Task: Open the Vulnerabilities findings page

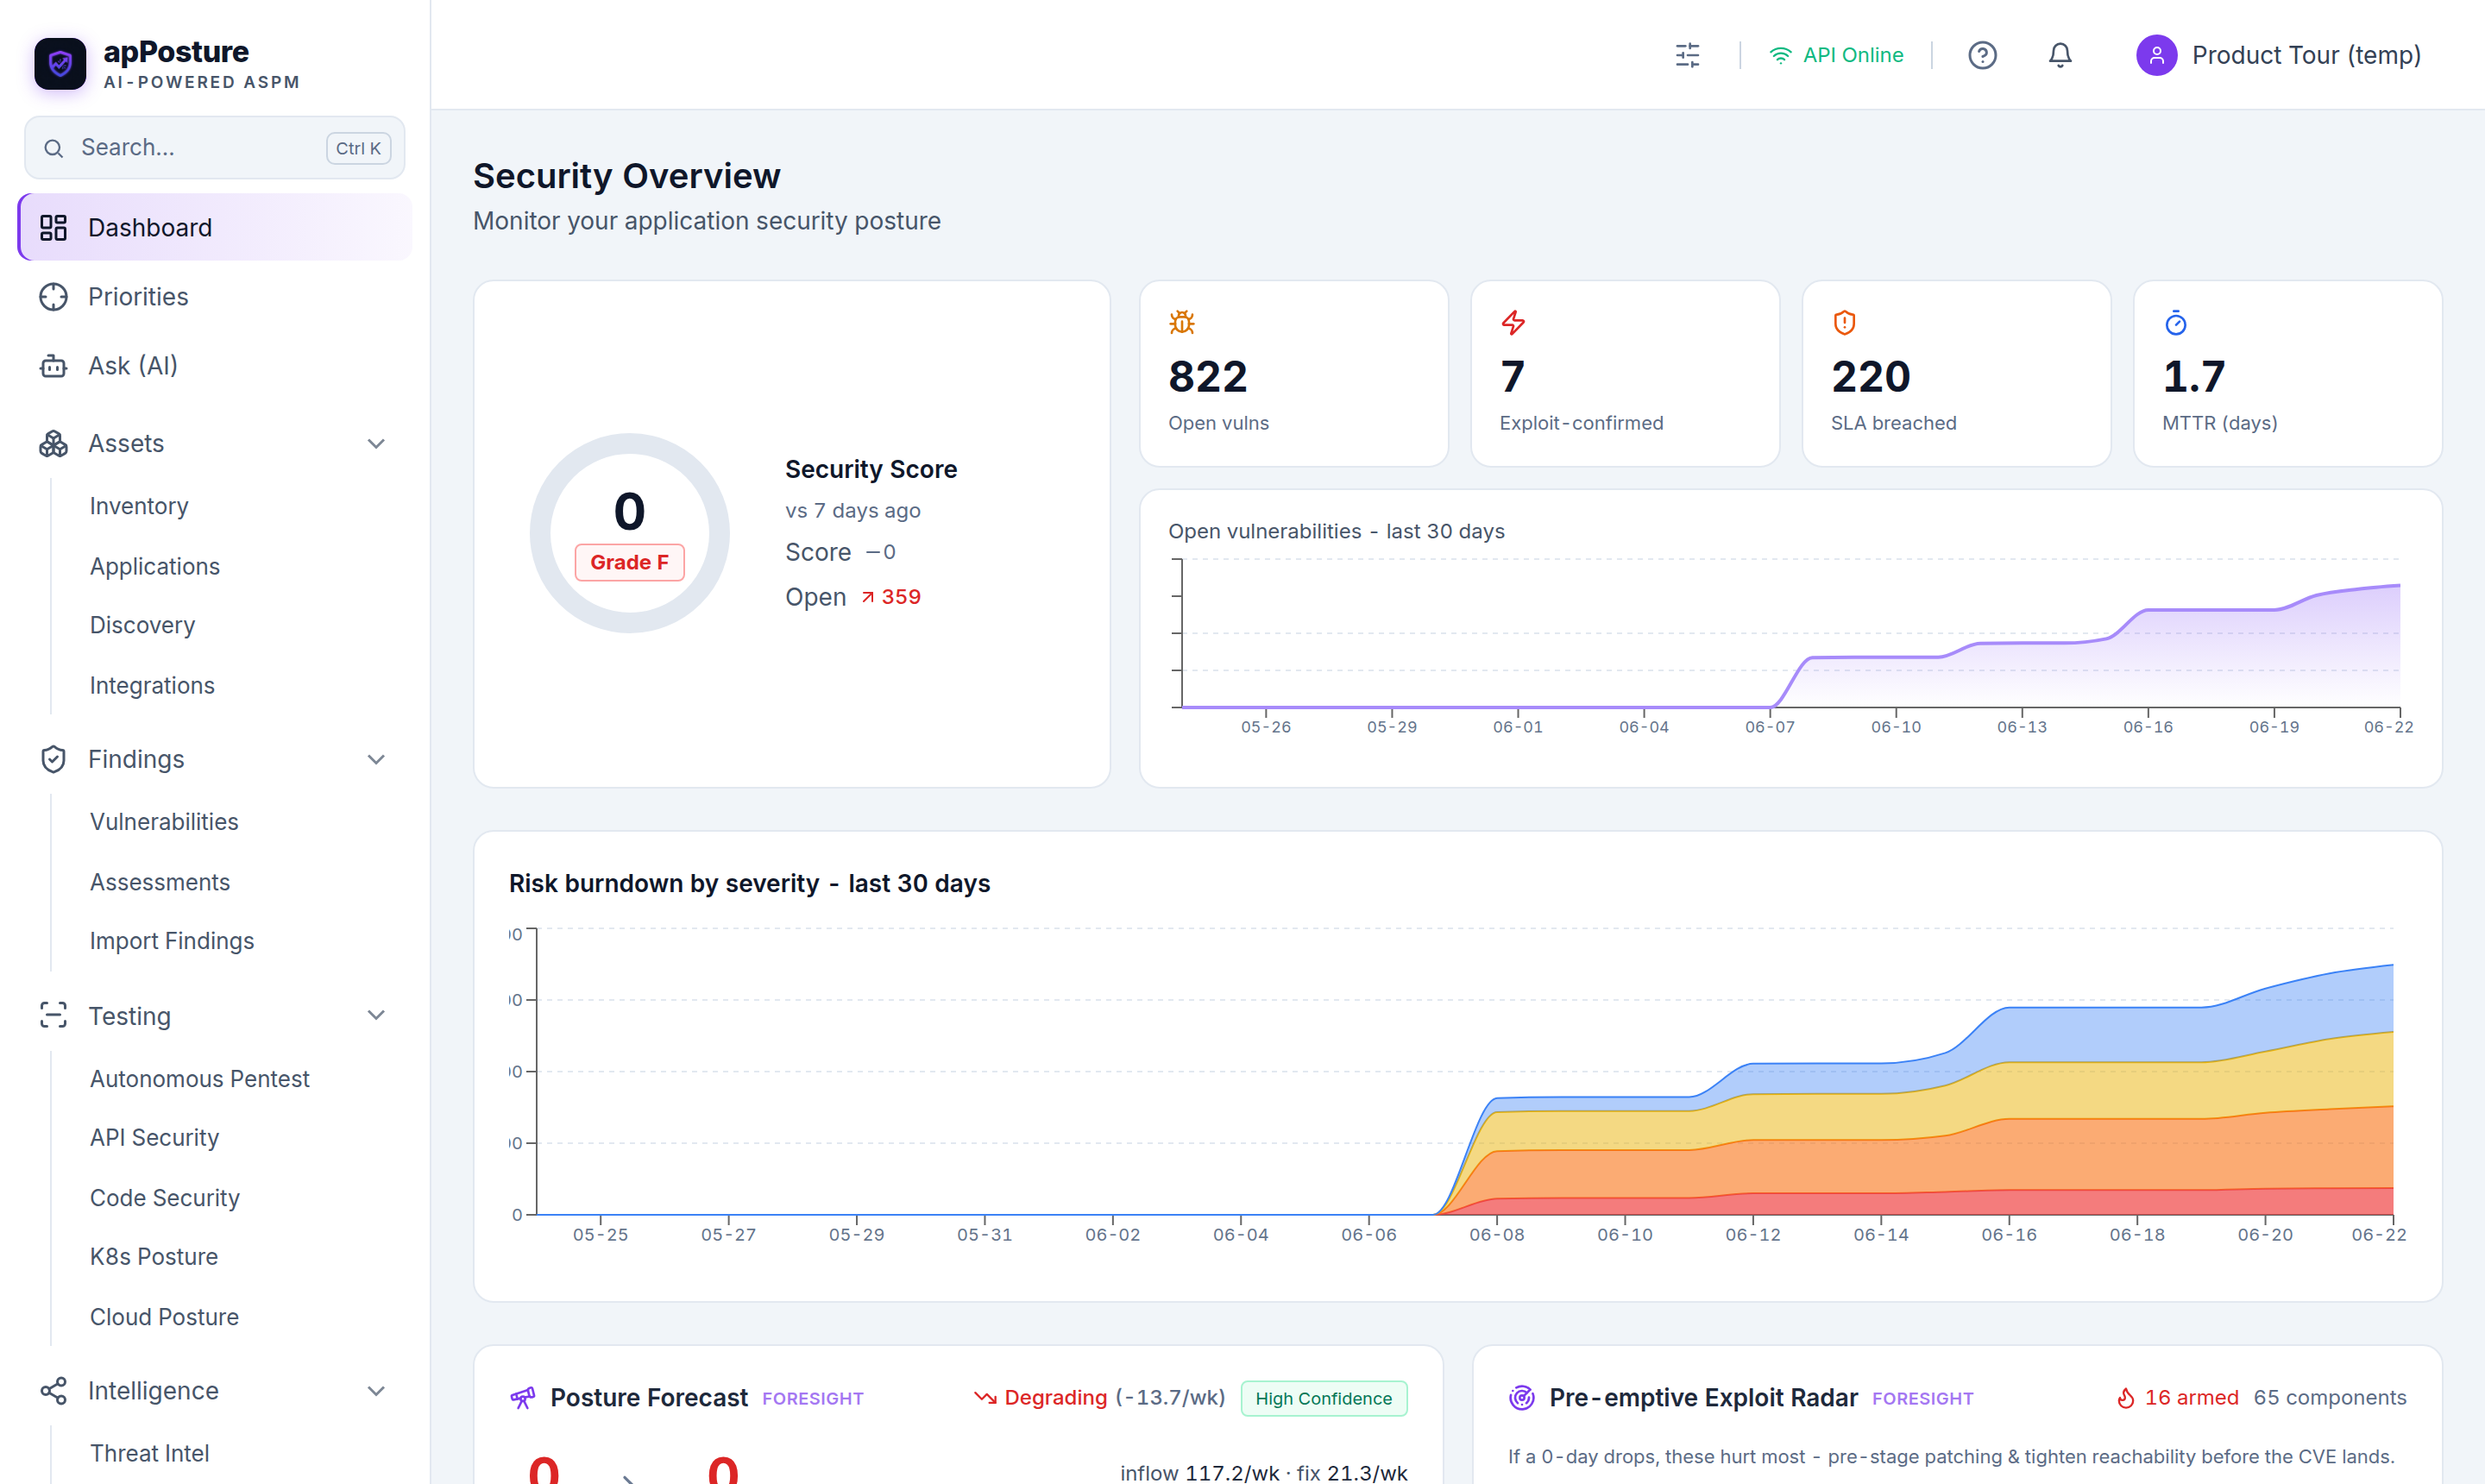Action: [164, 822]
